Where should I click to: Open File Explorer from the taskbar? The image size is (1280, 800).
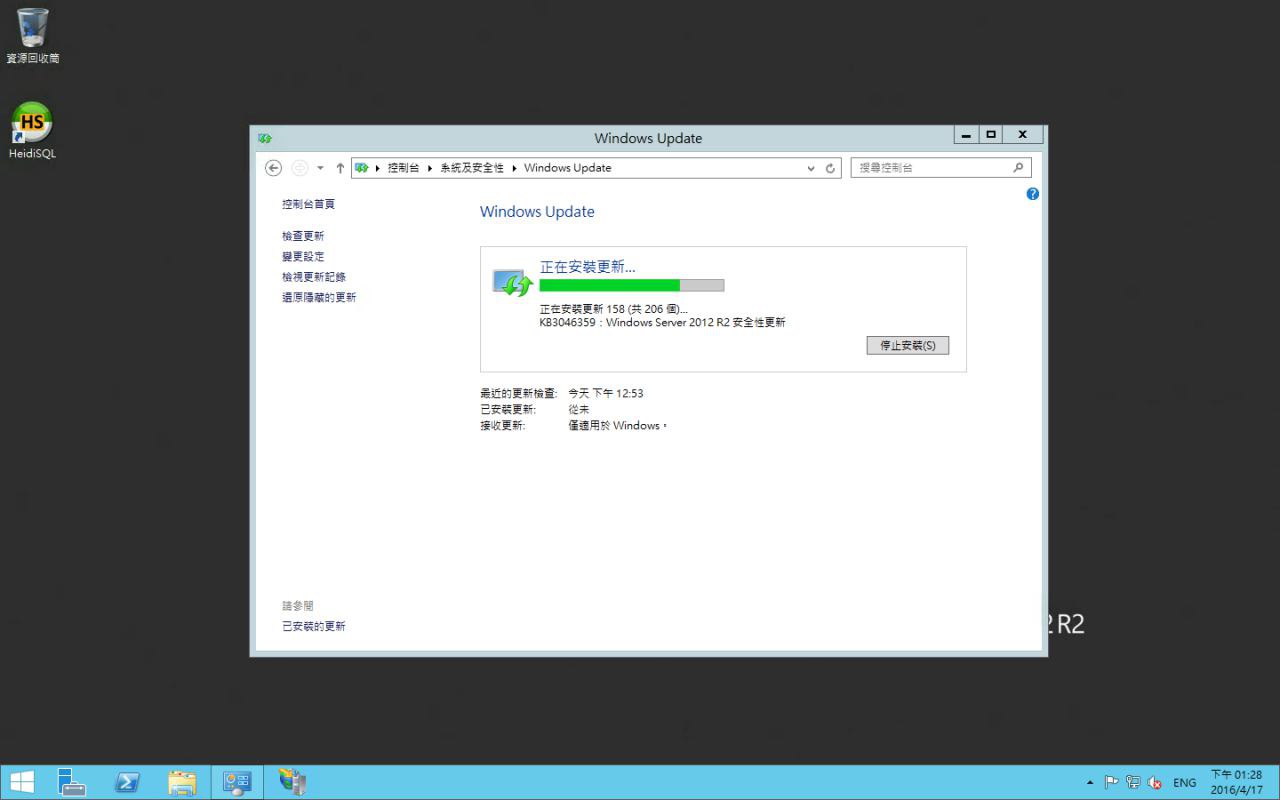182,782
